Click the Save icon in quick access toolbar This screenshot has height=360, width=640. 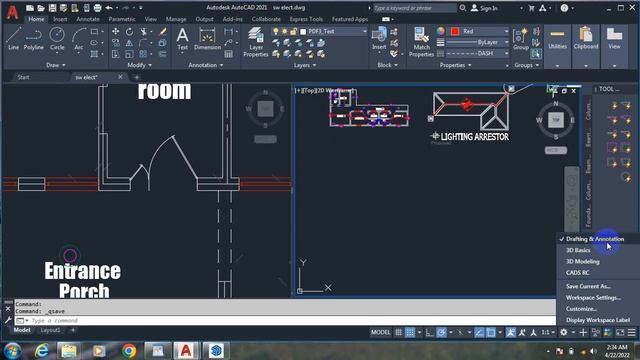click(x=52, y=8)
